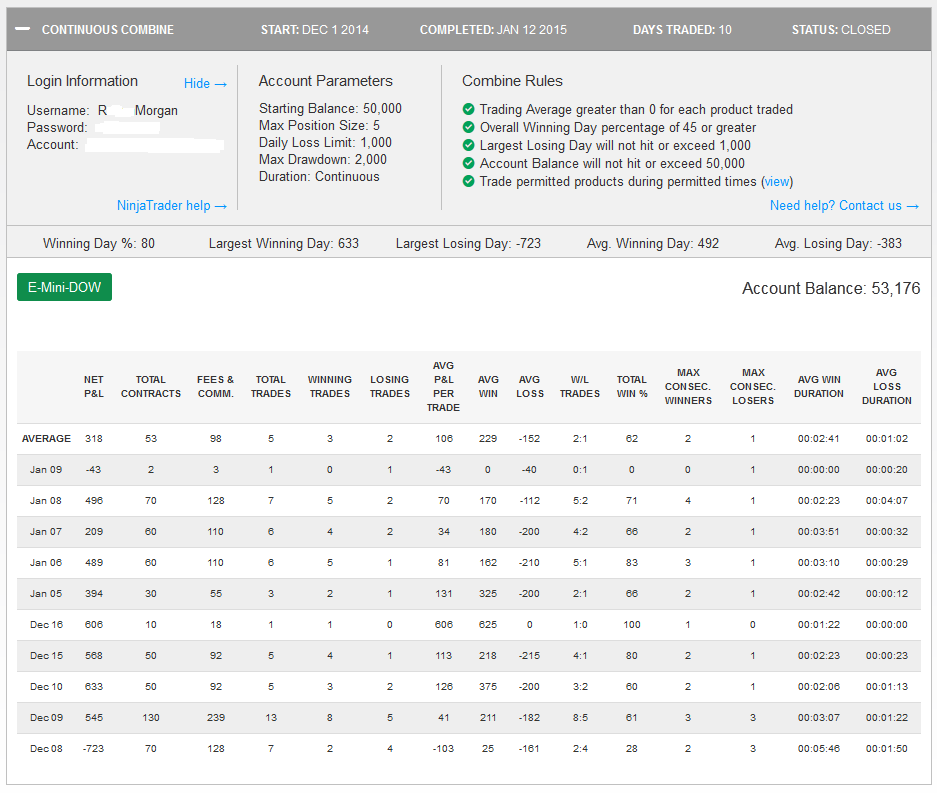Viewport: 937px width, 793px height.
Task: Click the AVG WIN column header
Action: [x=488, y=387]
